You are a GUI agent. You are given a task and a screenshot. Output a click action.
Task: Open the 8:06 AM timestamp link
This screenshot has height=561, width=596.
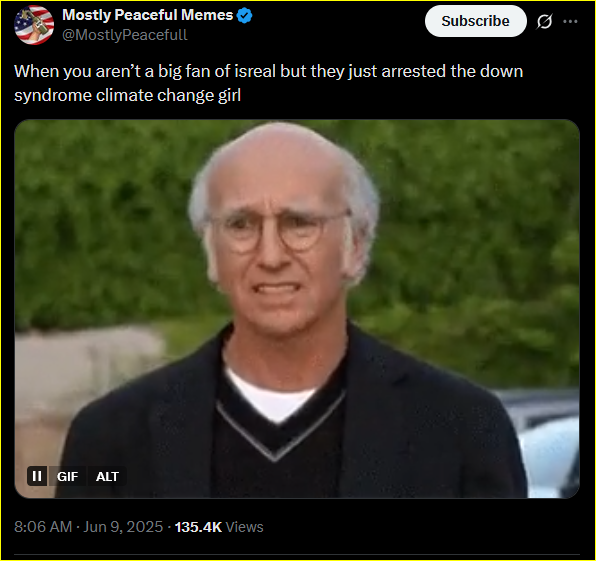click(43, 527)
